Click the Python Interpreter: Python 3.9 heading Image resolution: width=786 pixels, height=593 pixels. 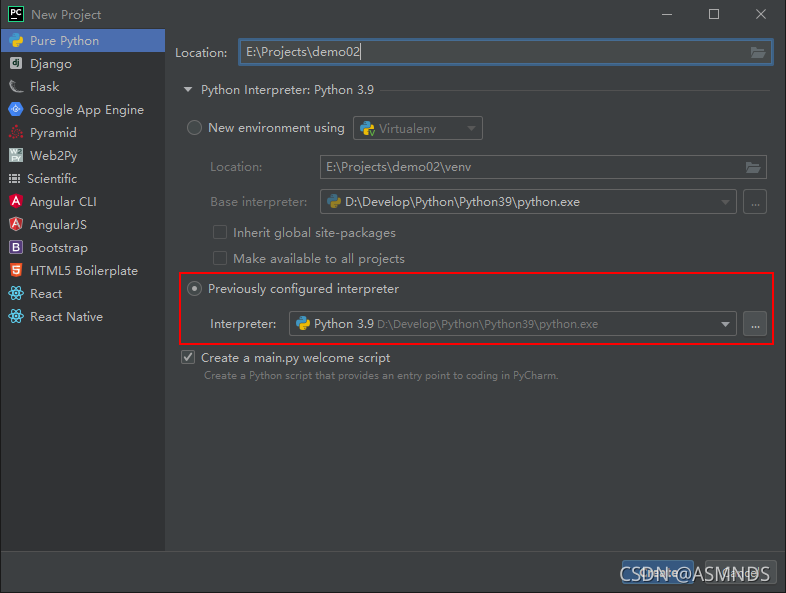point(287,90)
